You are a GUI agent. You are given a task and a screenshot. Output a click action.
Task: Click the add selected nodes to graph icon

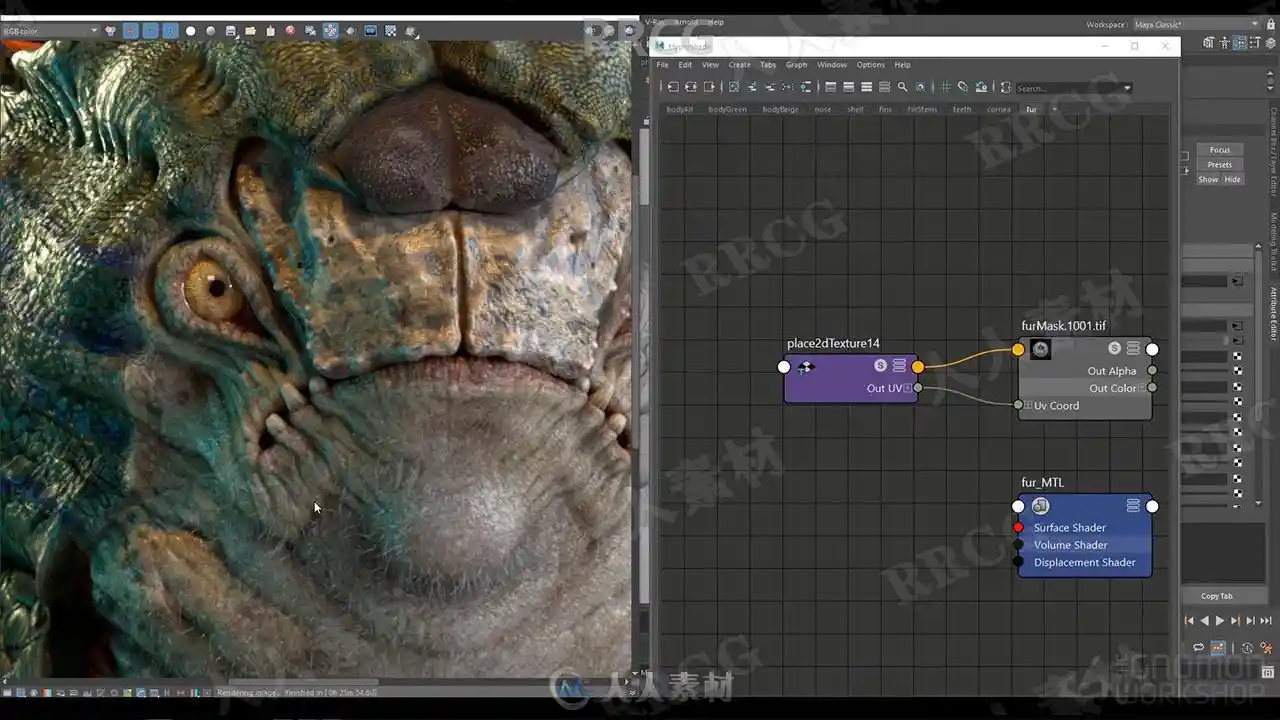[752, 87]
